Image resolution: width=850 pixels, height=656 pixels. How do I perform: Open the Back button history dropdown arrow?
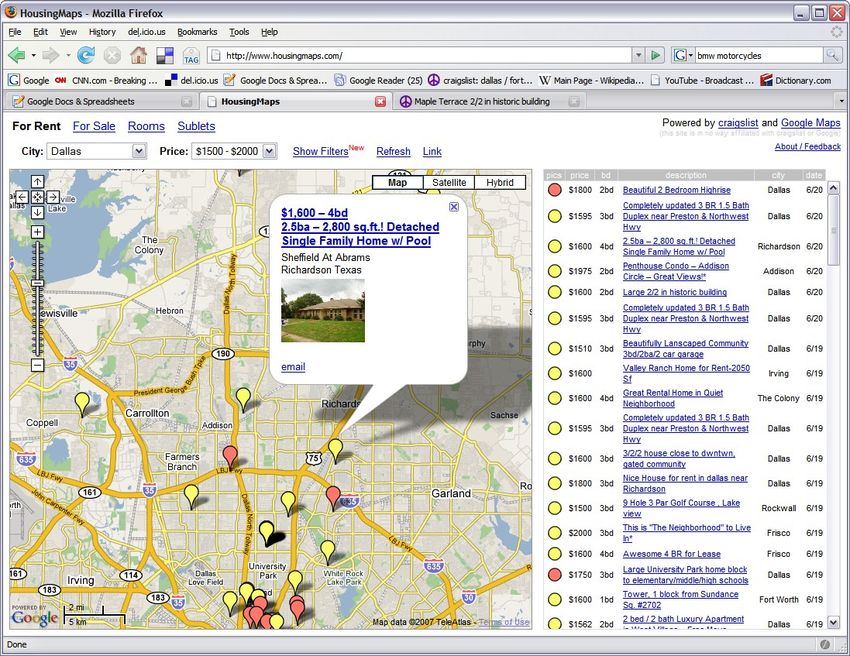point(34,55)
